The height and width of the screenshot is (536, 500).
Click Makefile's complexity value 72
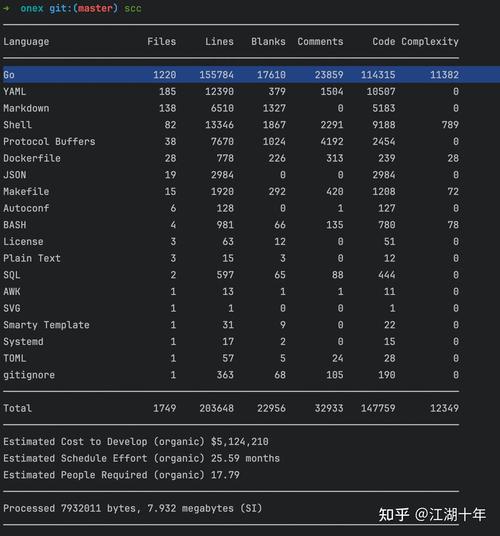(x=453, y=191)
